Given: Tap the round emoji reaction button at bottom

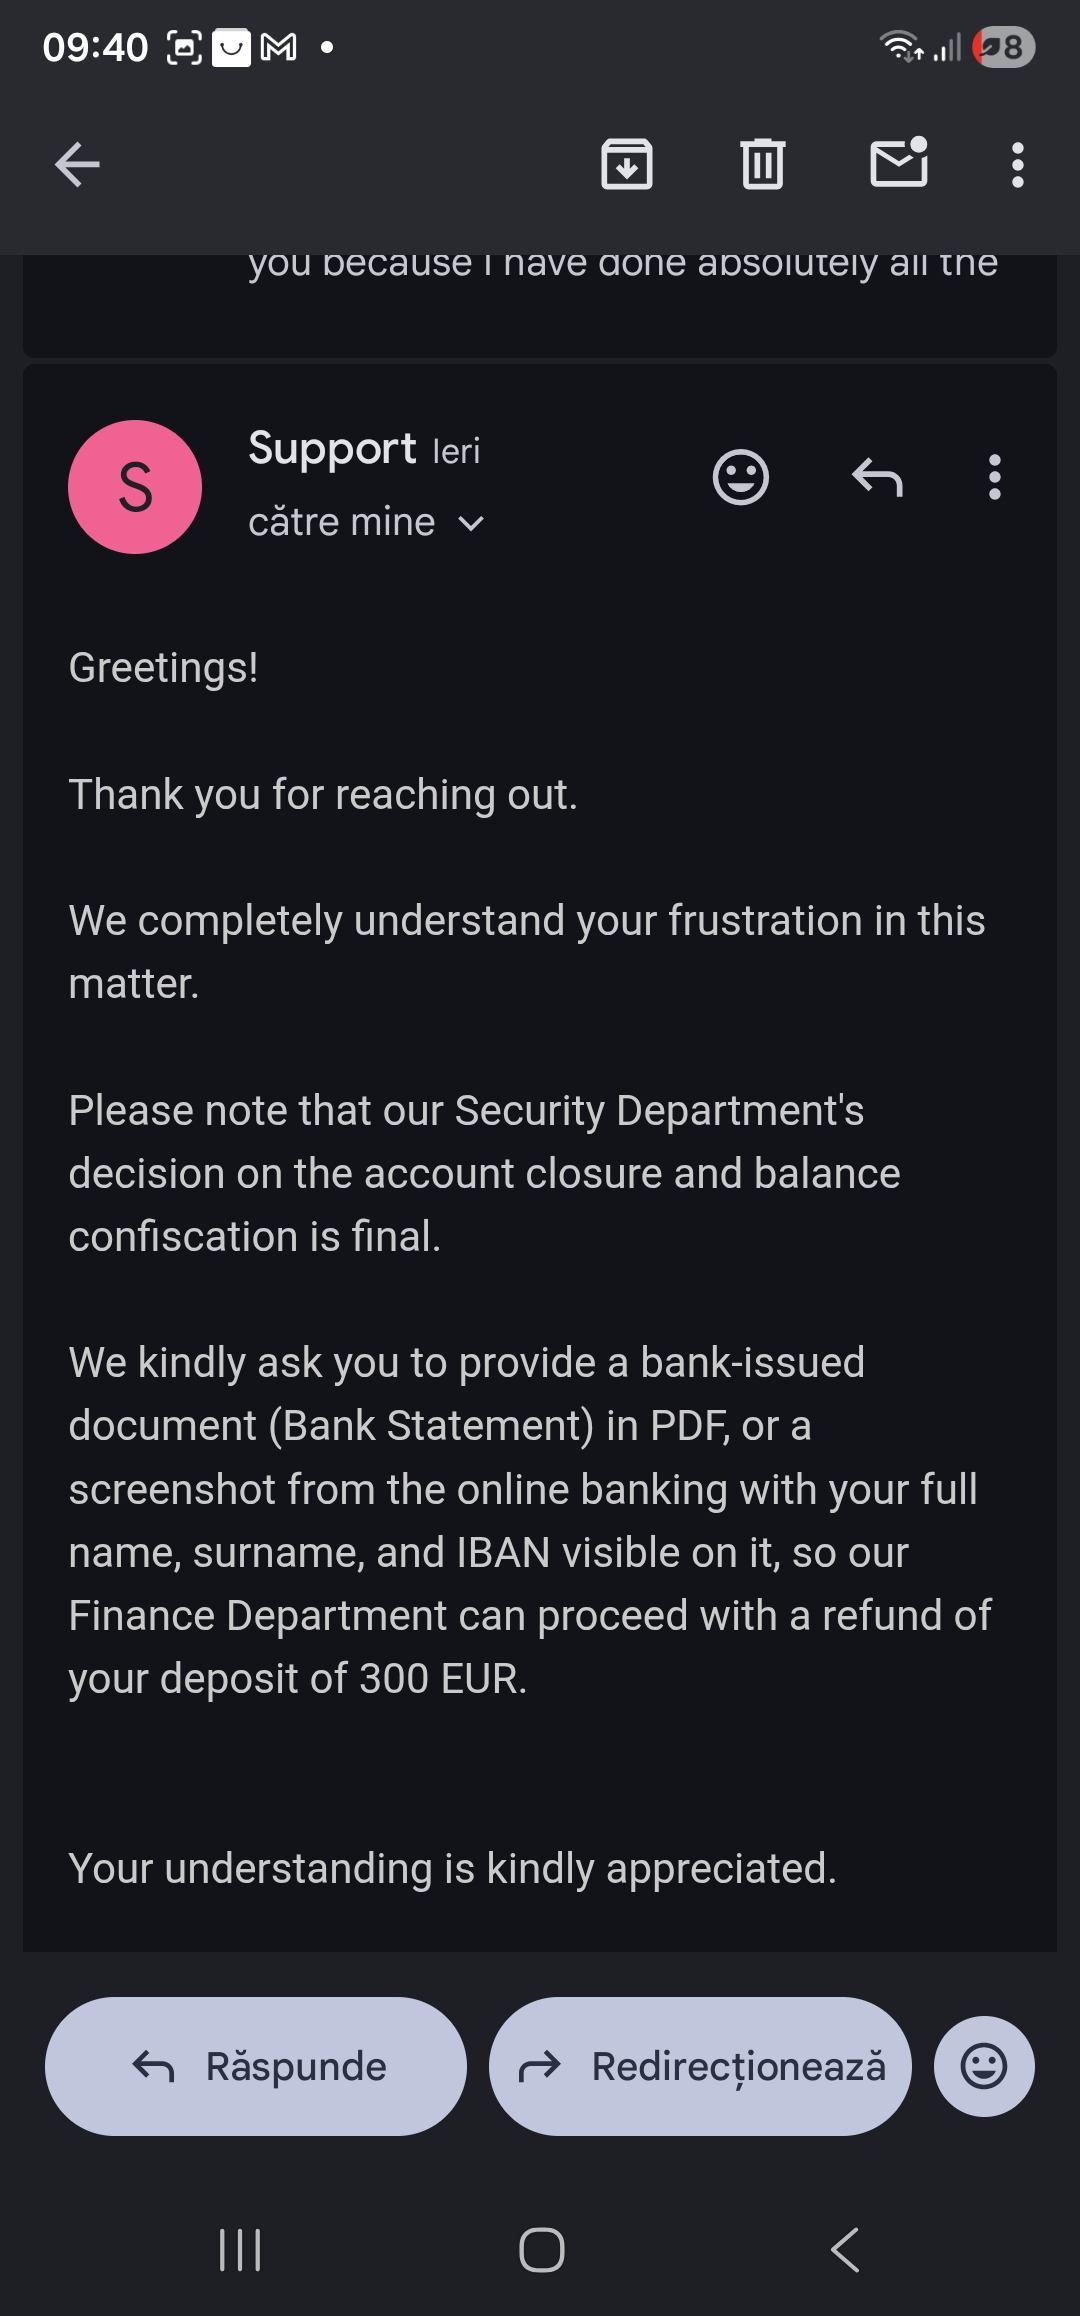Looking at the screenshot, I should (984, 2066).
